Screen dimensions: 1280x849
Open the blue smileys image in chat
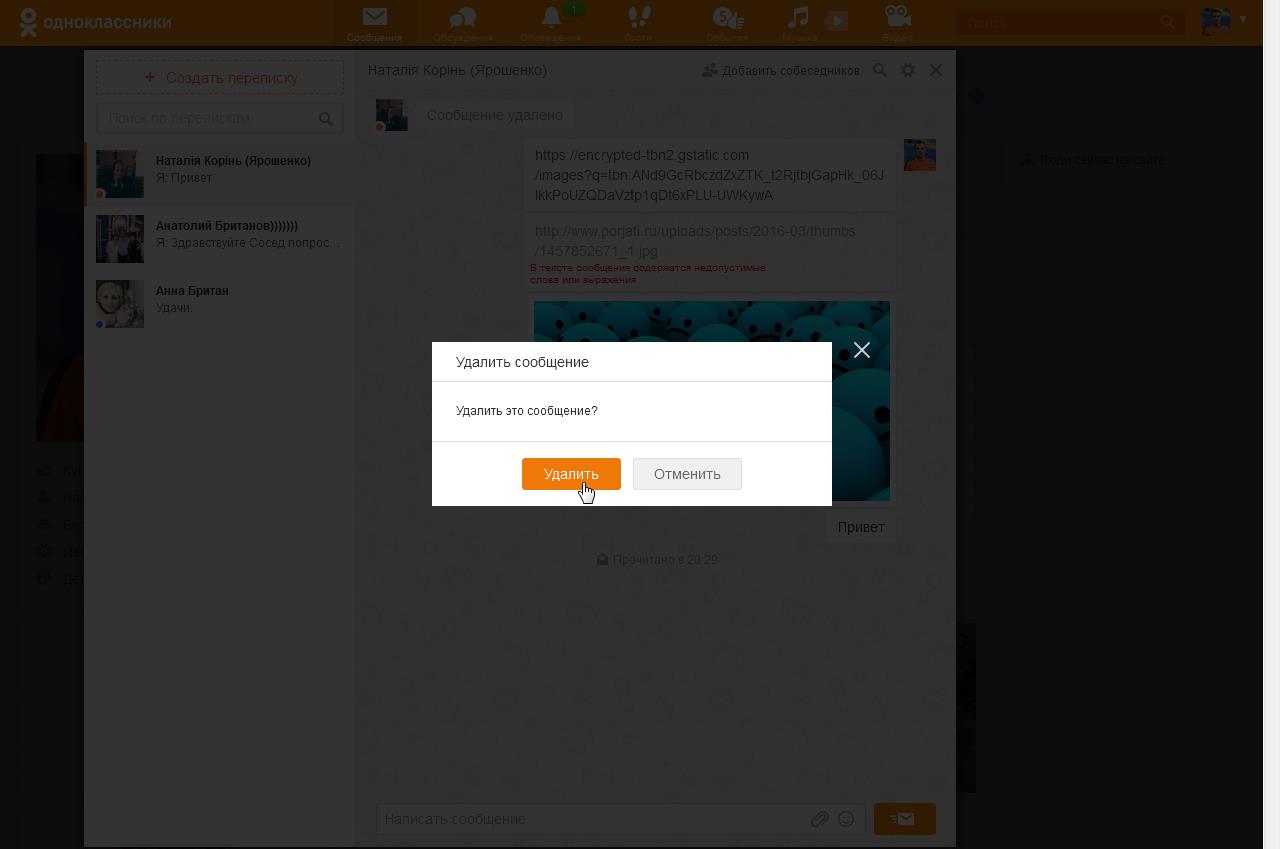coord(712,400)
